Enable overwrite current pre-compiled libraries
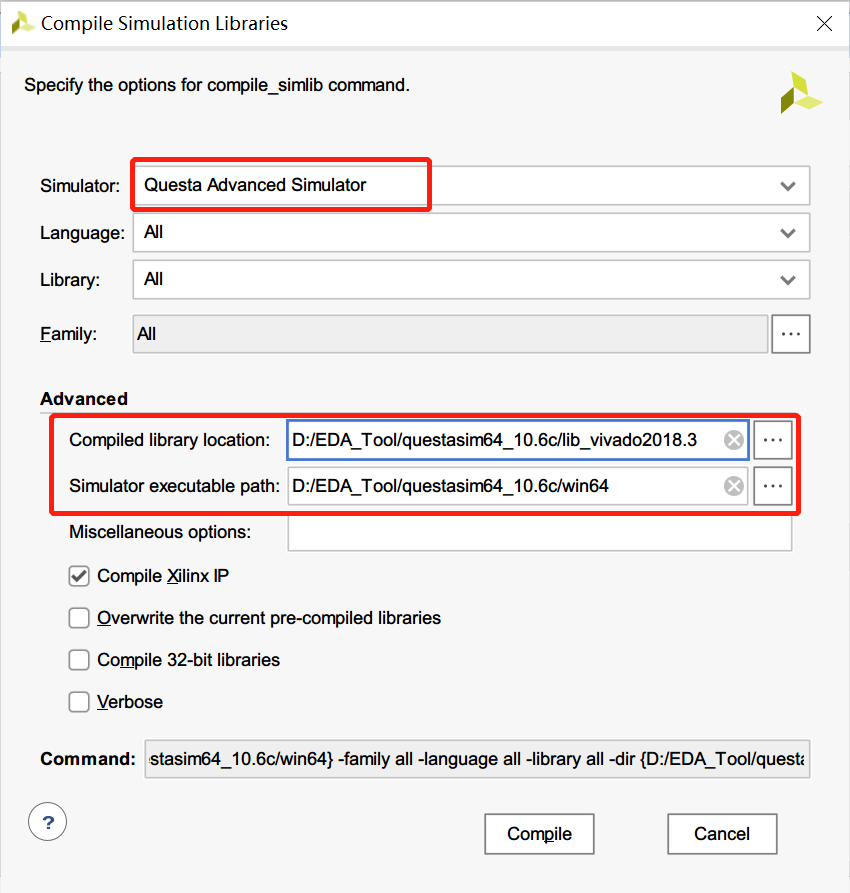This screenshot has height=893, width=850. pyautogui.click(x=79, y=618)
